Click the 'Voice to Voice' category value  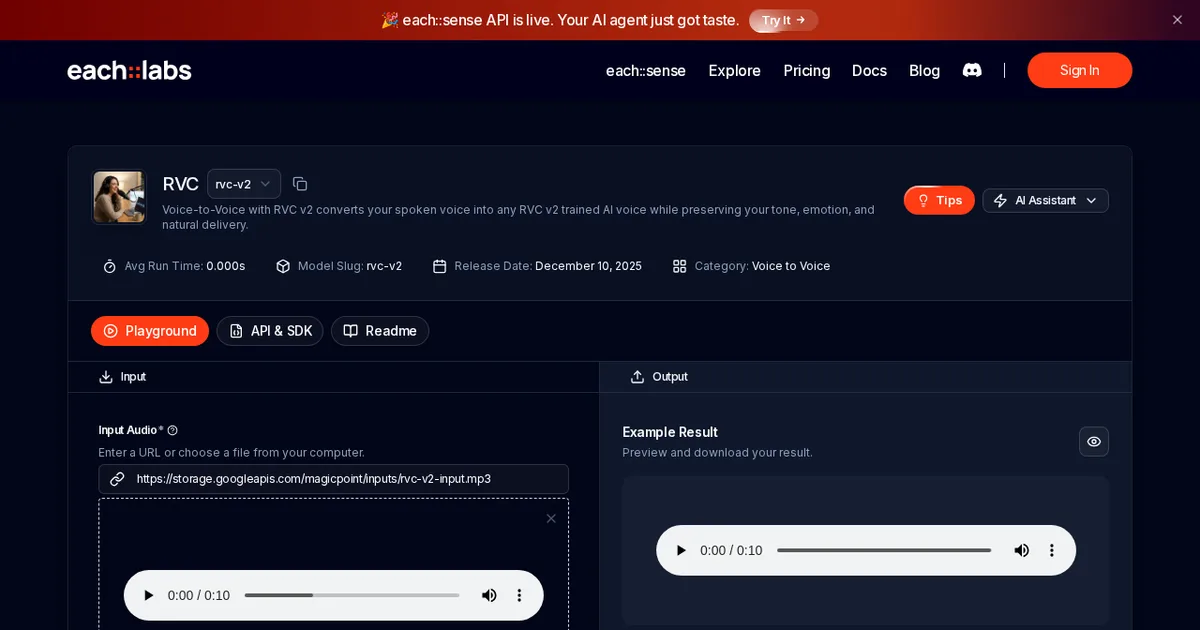(x=791, y=266)
